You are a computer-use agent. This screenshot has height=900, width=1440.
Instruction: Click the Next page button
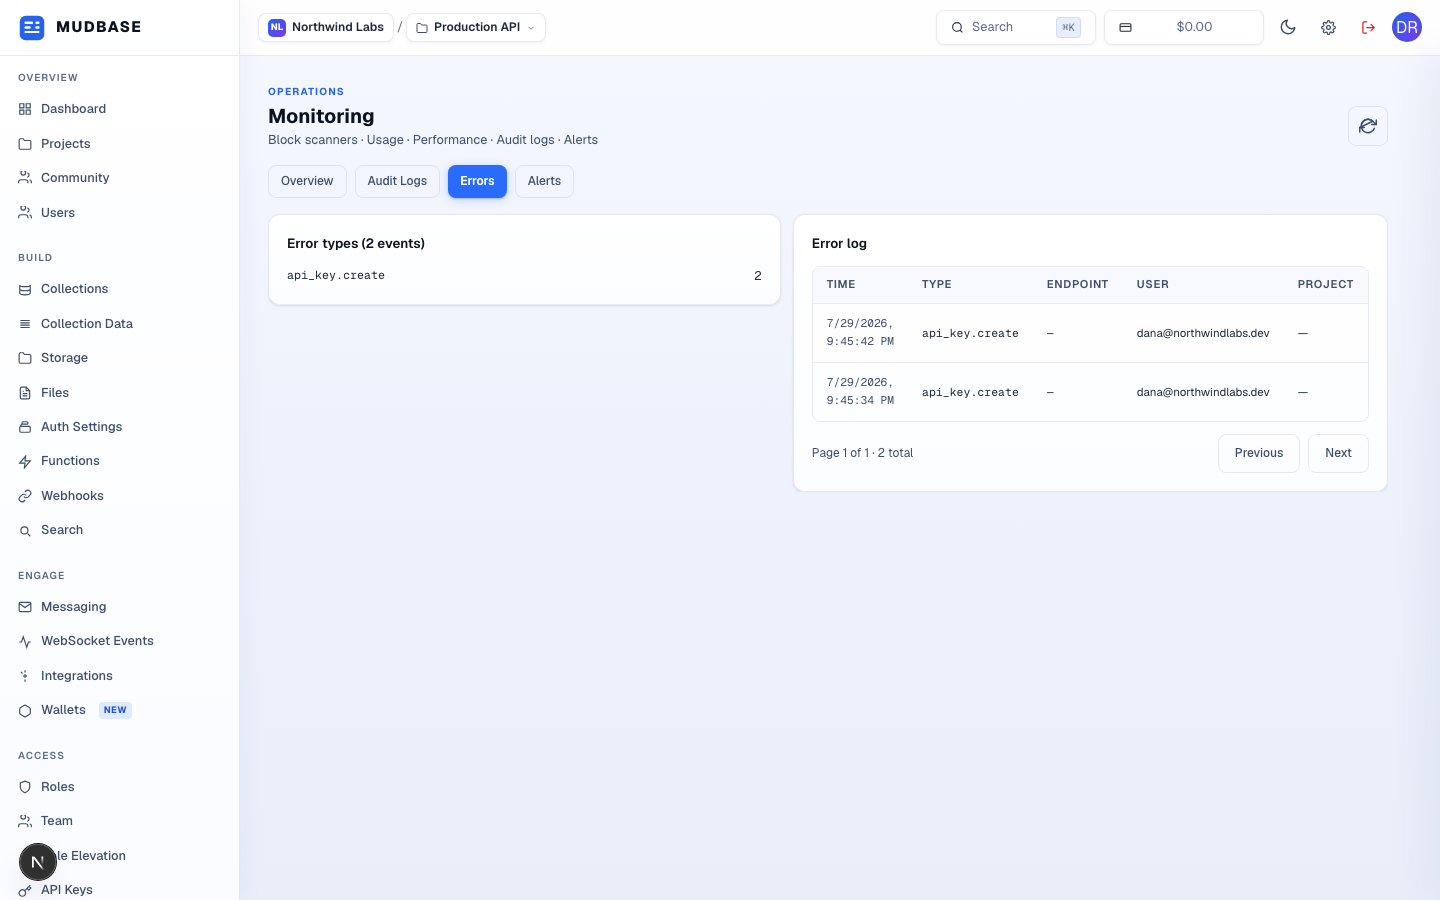pos(1338,453)
